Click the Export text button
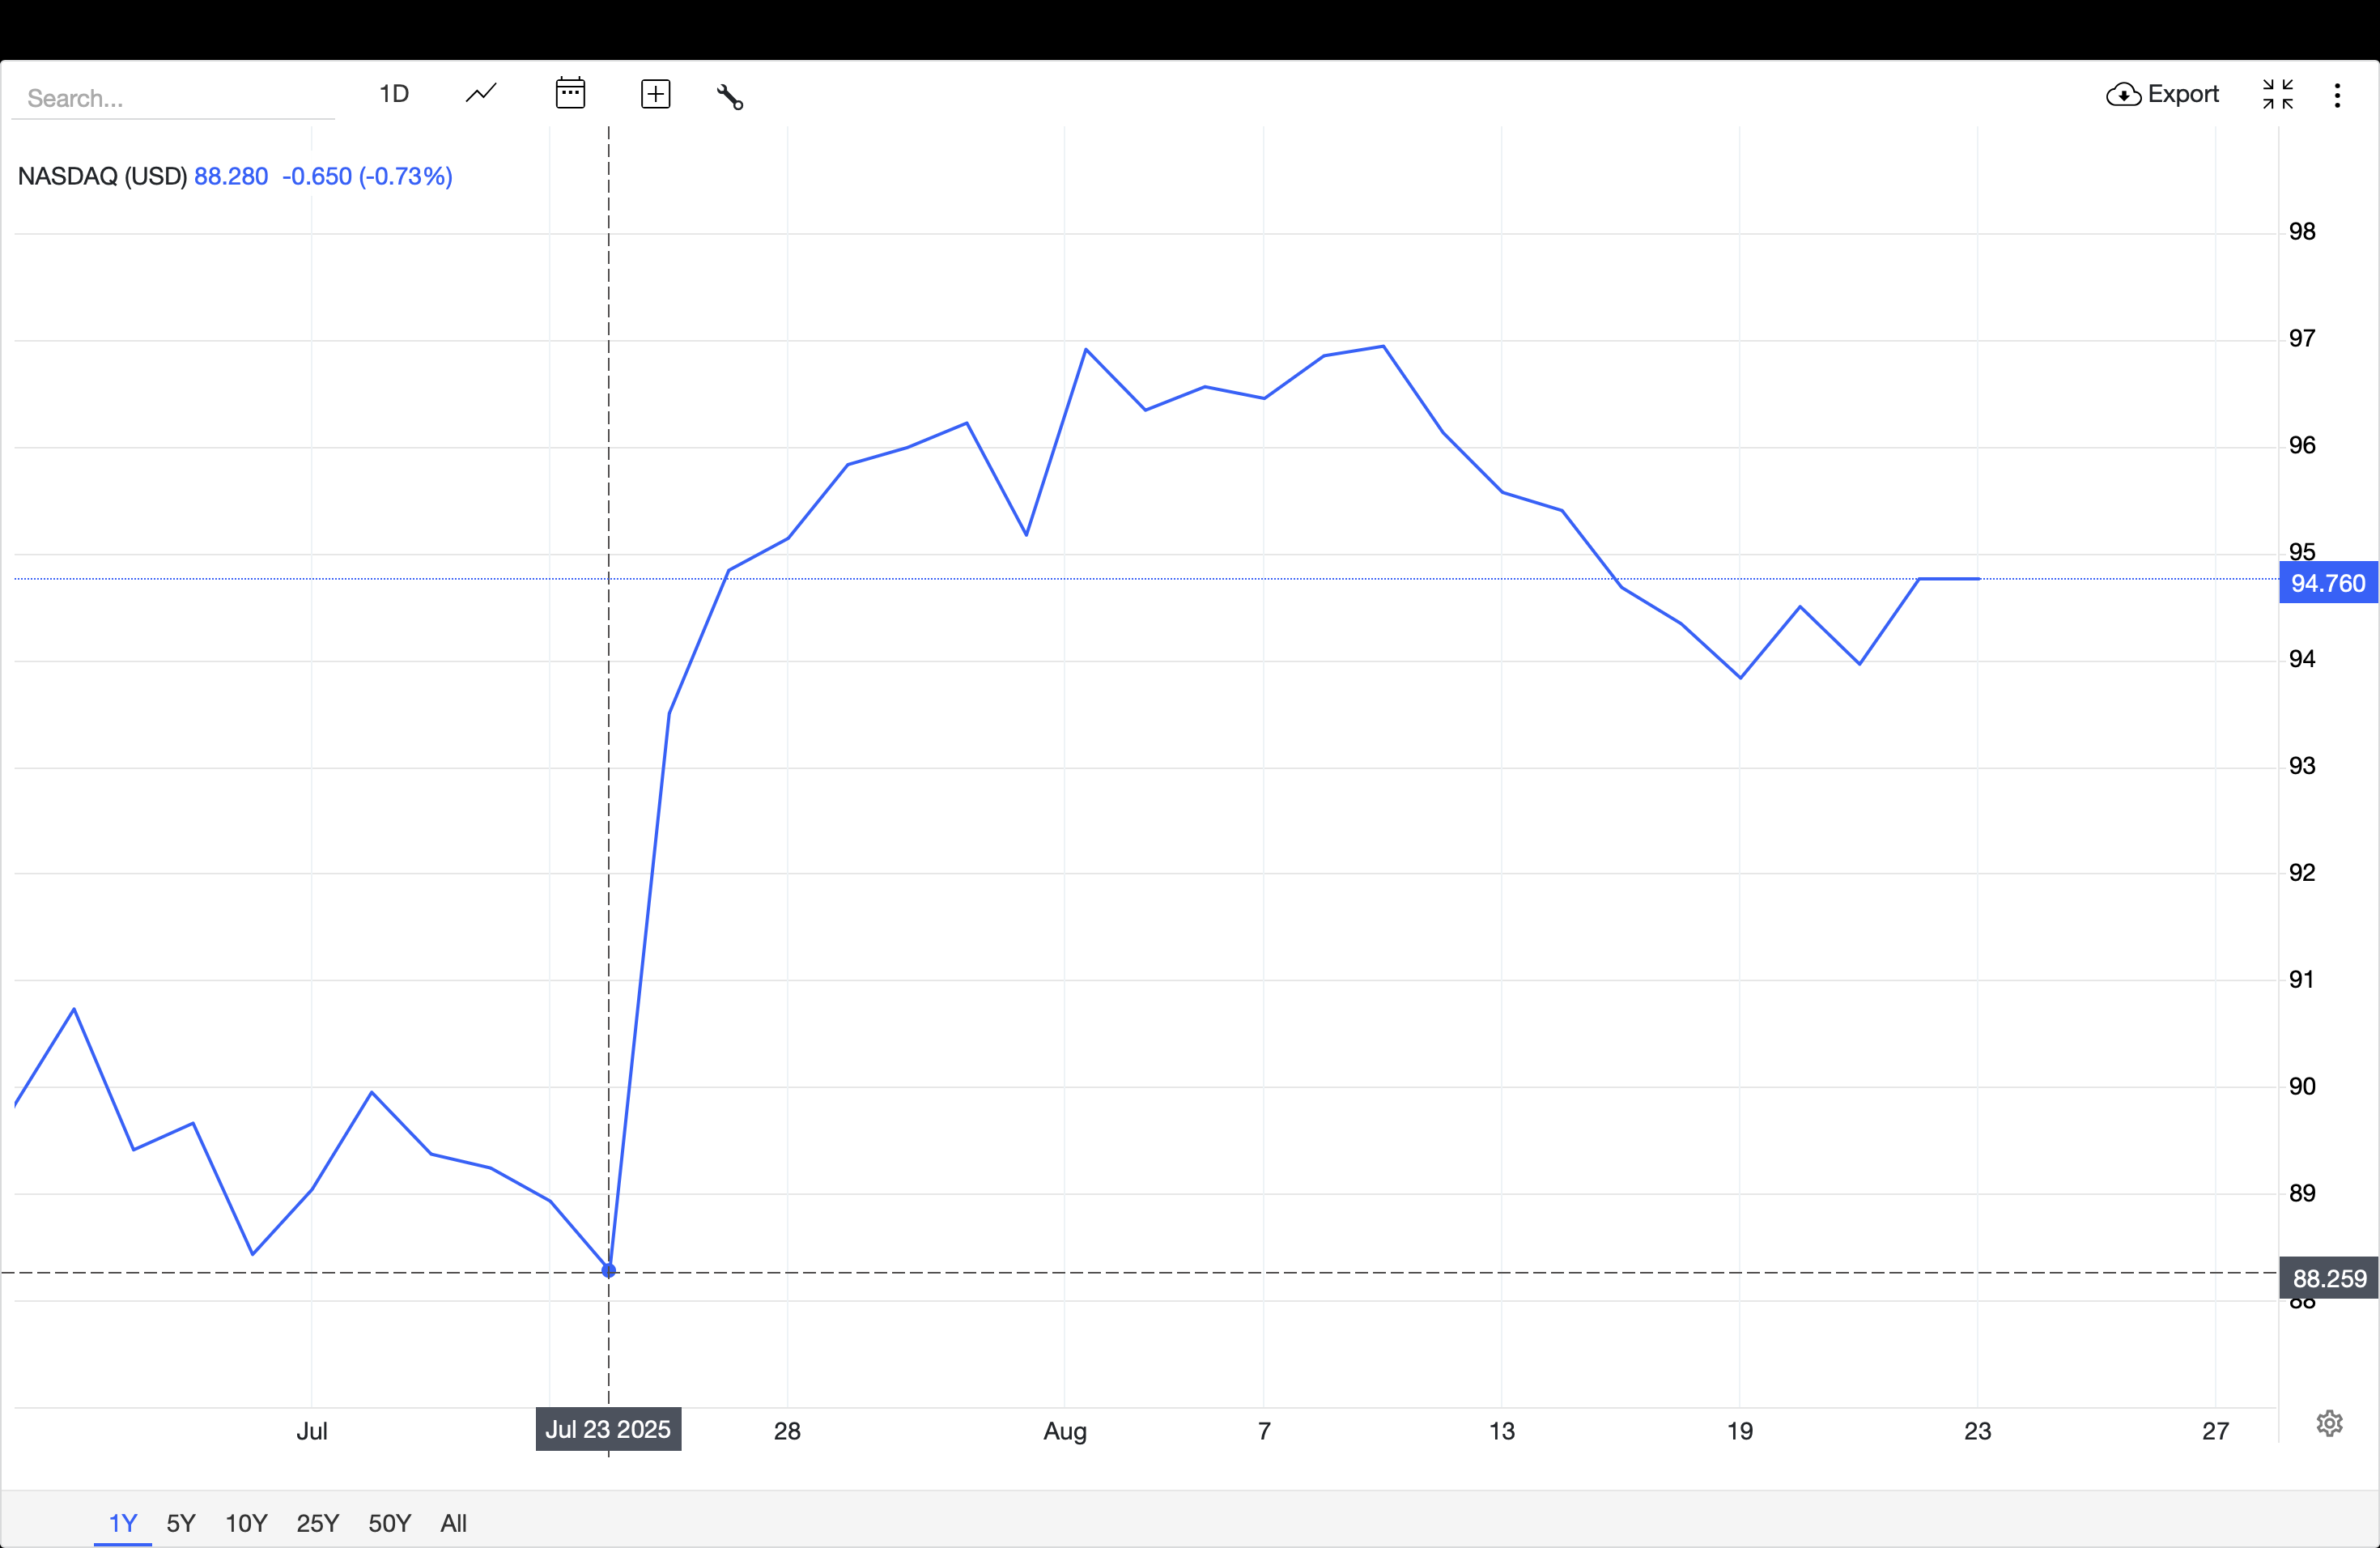The height and width of the screenshot is (1548, 2380). 2183,94
